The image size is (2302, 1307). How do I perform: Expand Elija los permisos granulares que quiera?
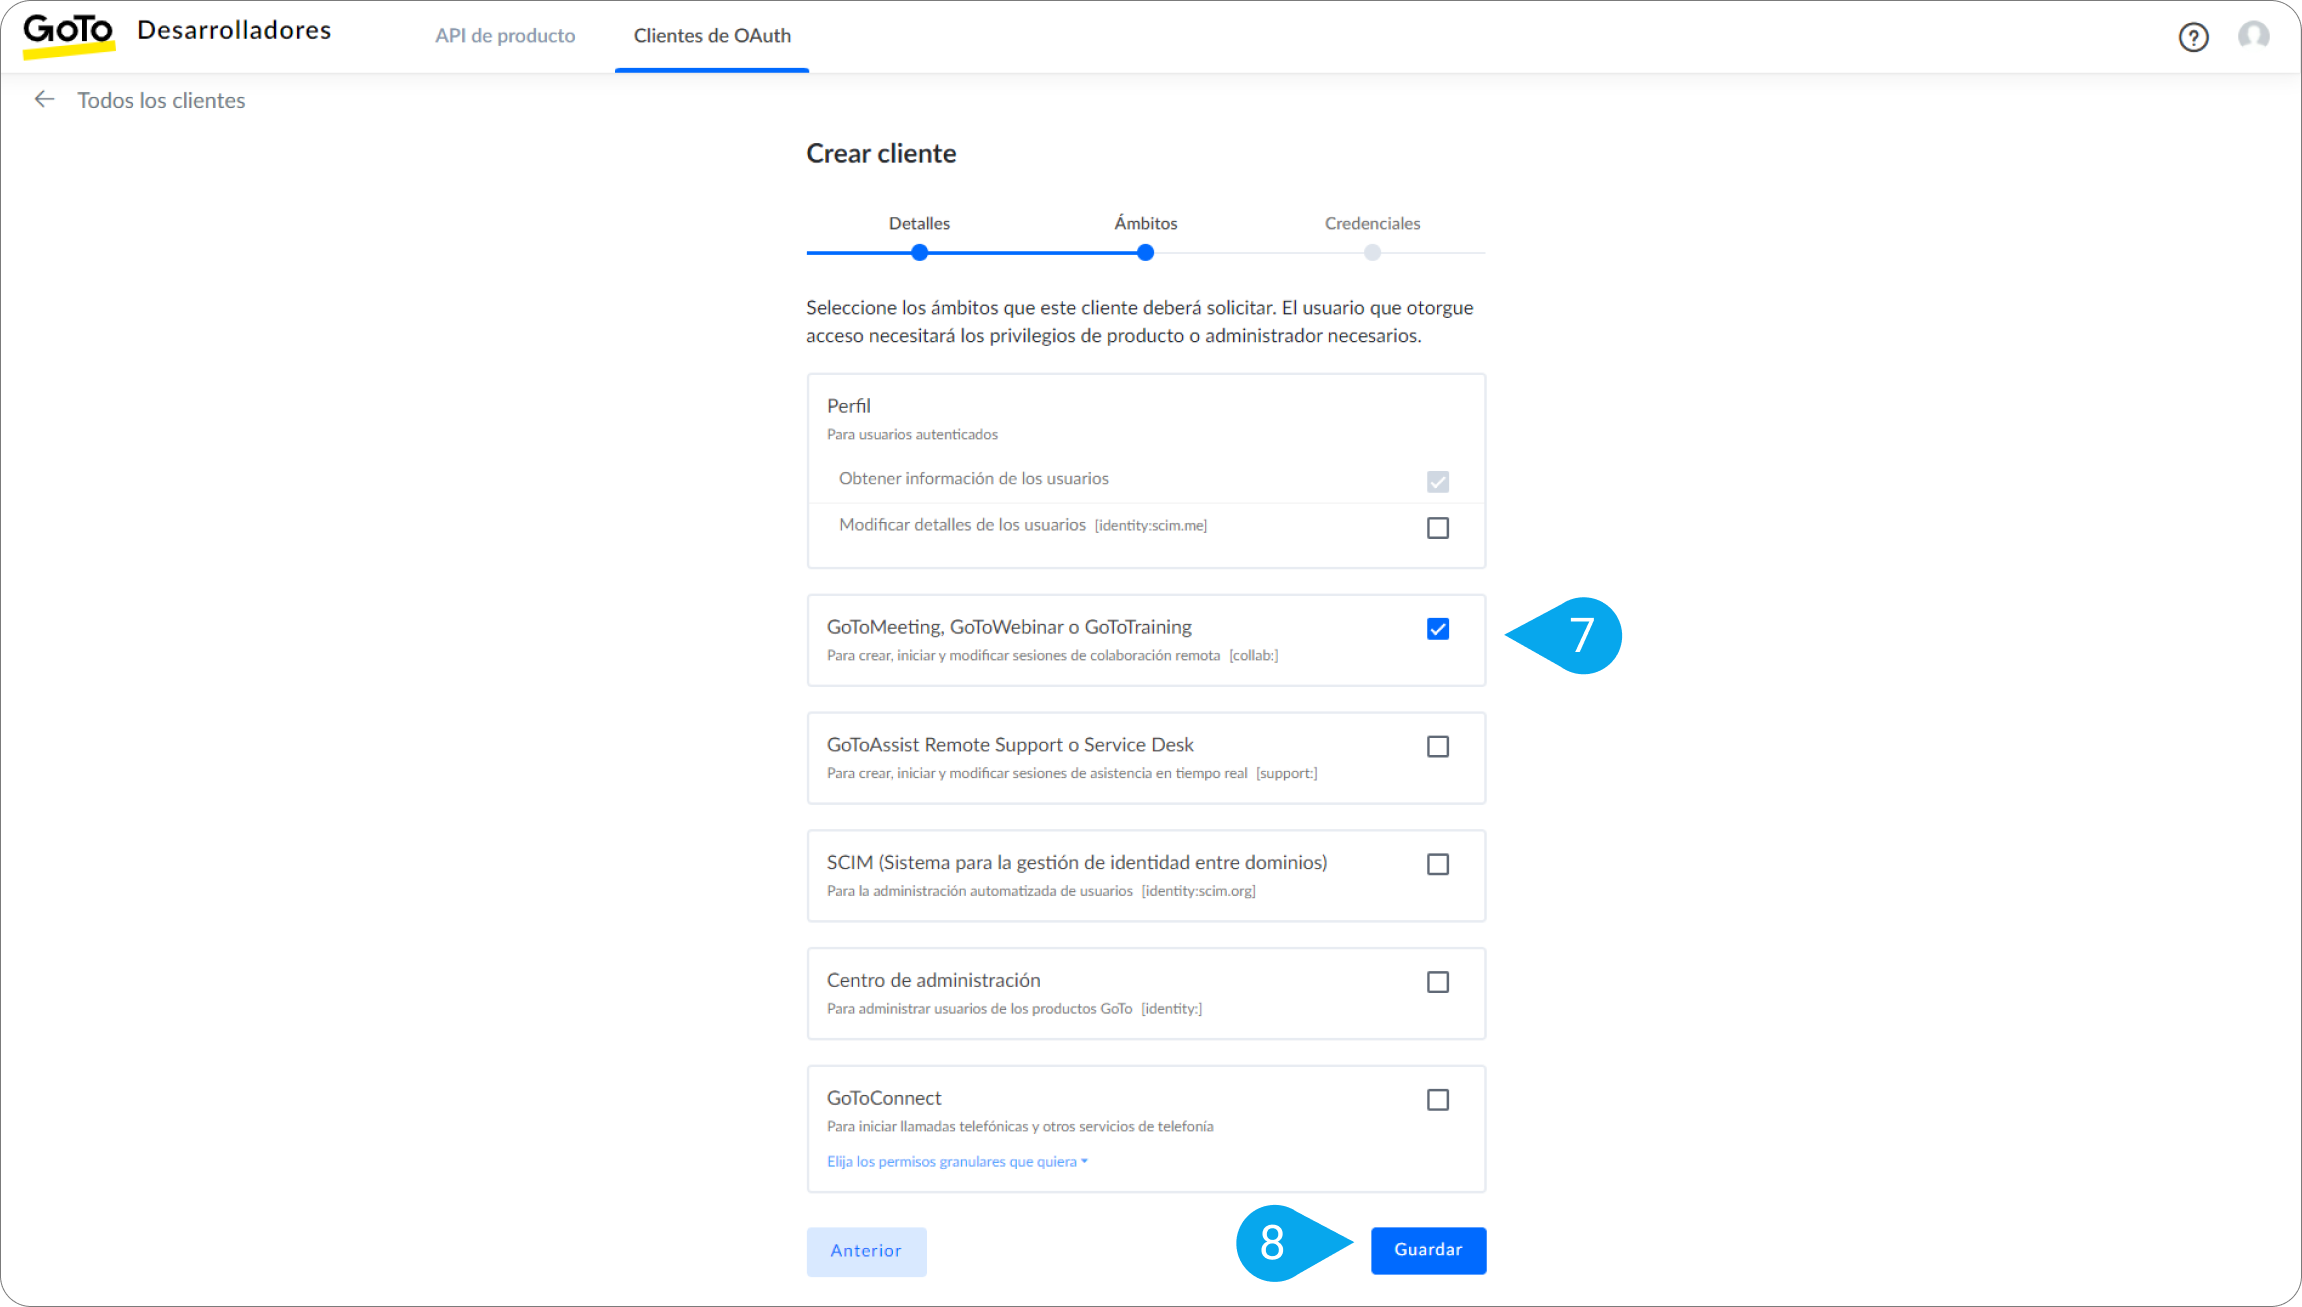[x=957, y=1162]
